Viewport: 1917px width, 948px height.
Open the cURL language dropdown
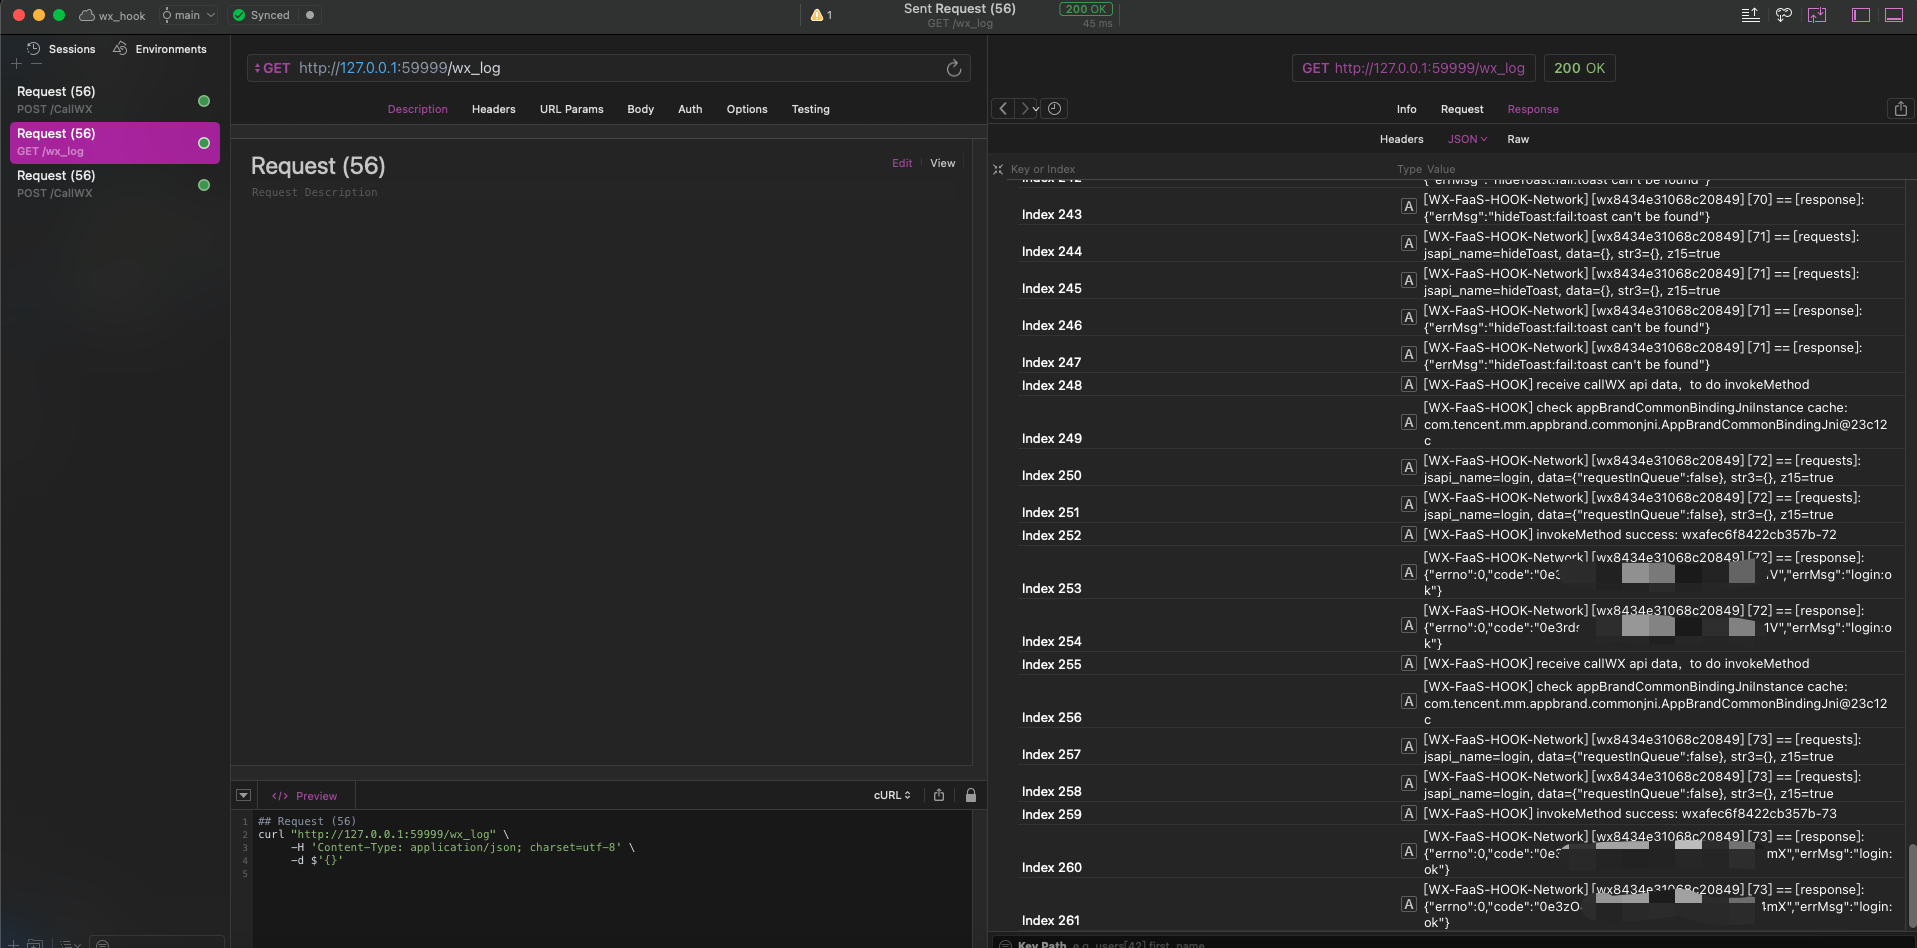pyautogui.click(x=892, y=795)
